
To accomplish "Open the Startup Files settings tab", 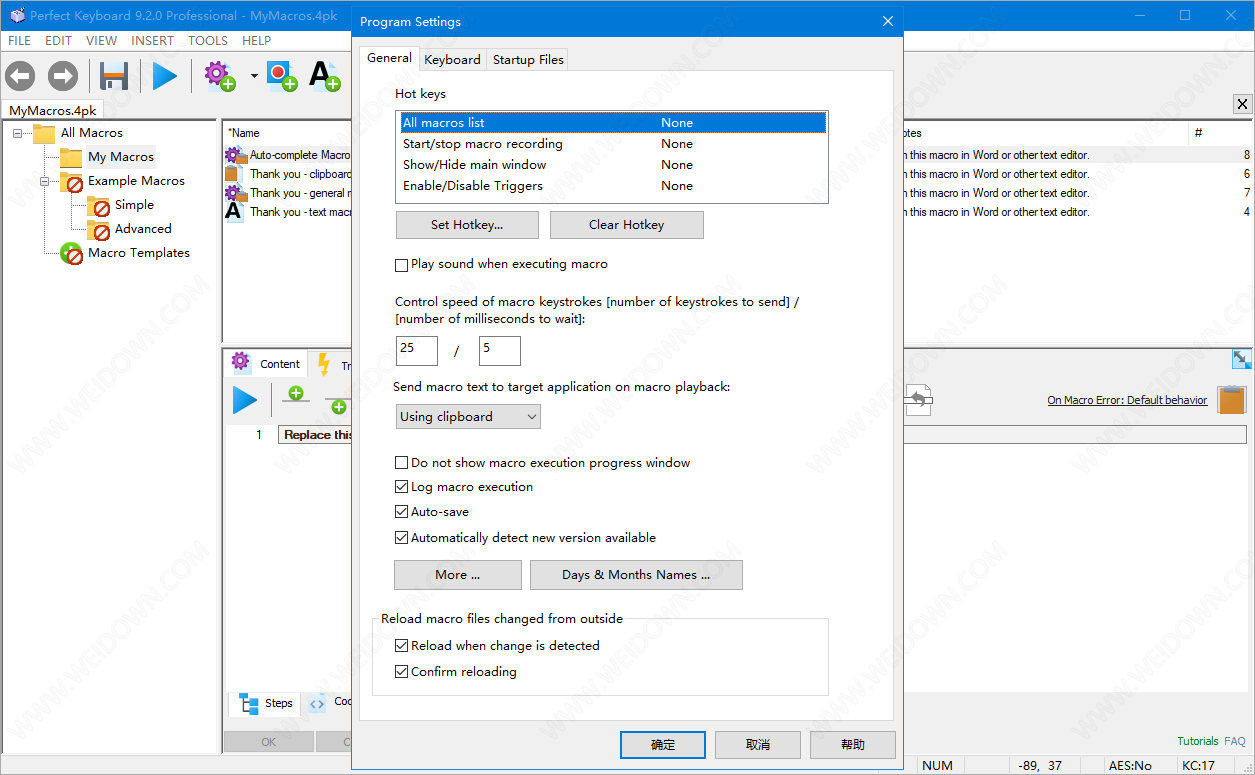I will (528, 60).
